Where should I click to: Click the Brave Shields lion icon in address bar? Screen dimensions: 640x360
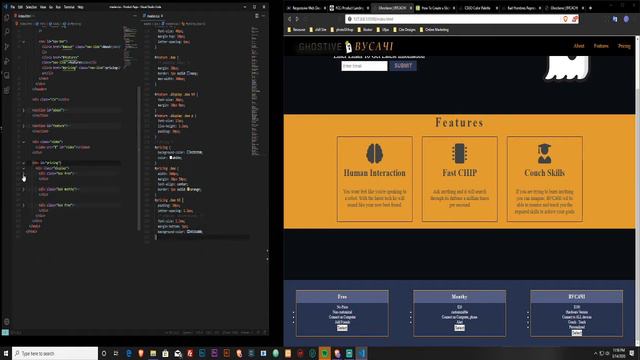click(565, 19)
